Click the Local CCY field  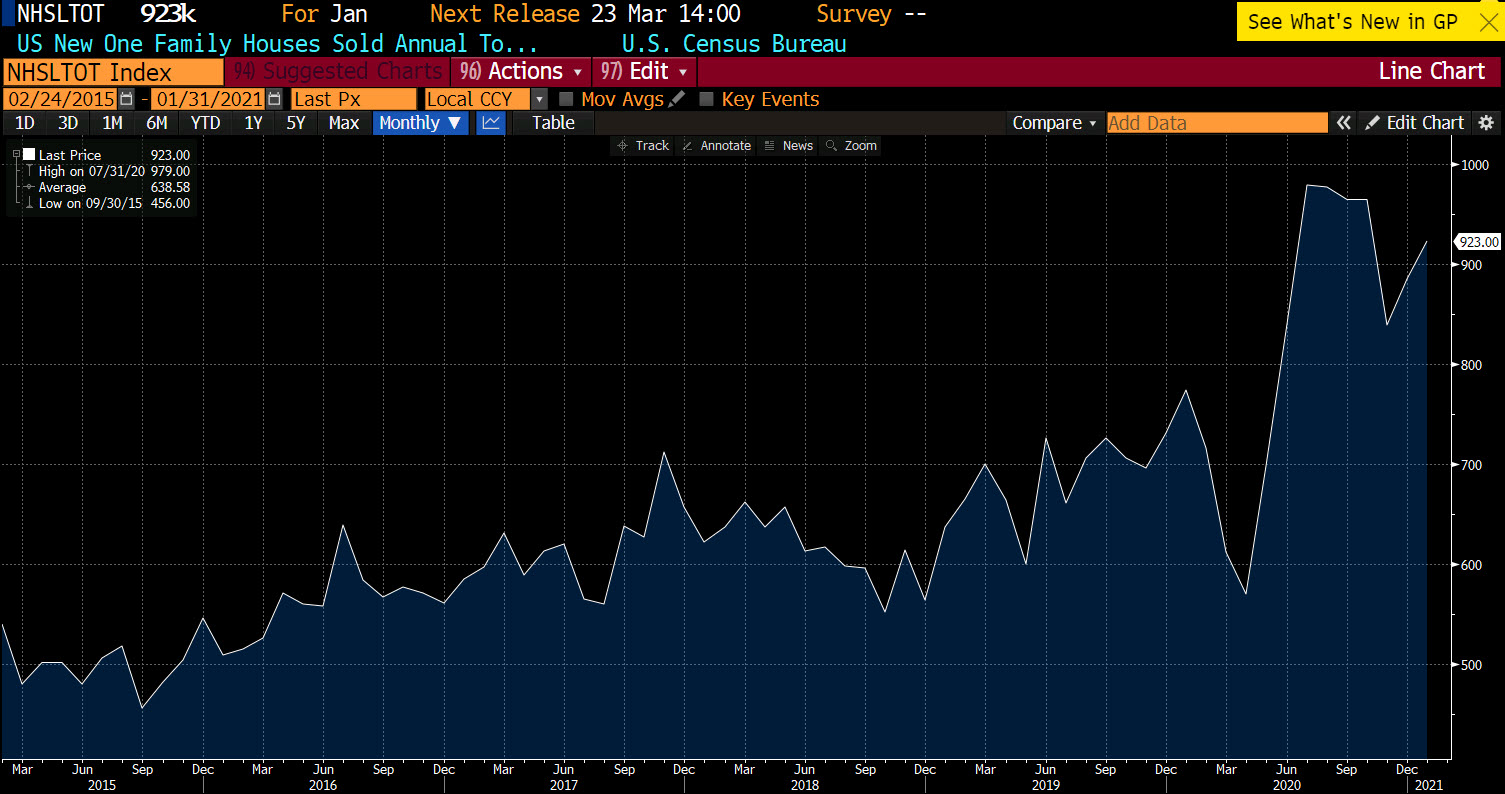click(x=477, y=99)
